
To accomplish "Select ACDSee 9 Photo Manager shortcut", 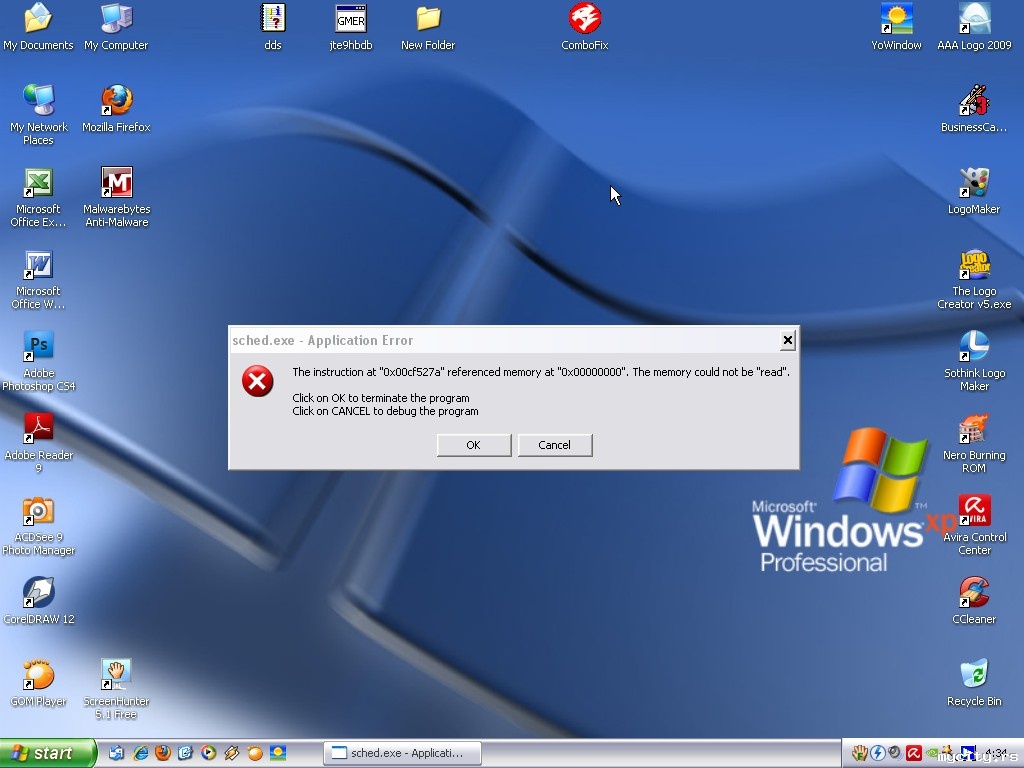I will 39,526.
